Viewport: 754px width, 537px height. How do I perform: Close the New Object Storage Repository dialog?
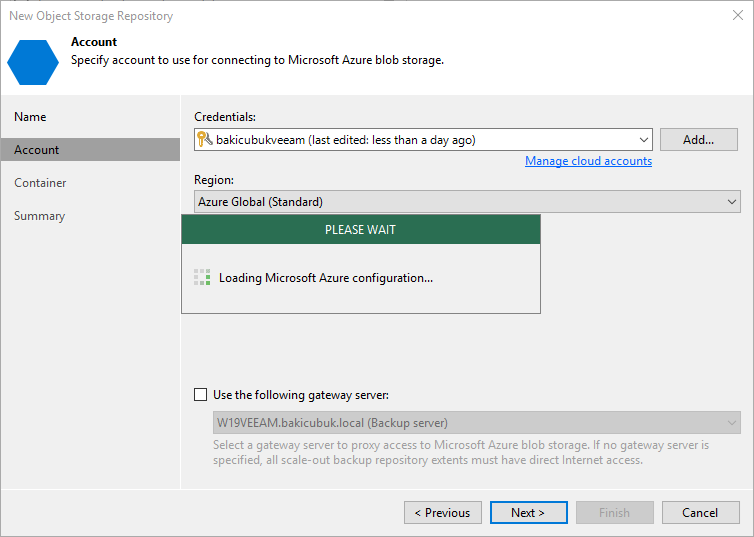[738, 15]
